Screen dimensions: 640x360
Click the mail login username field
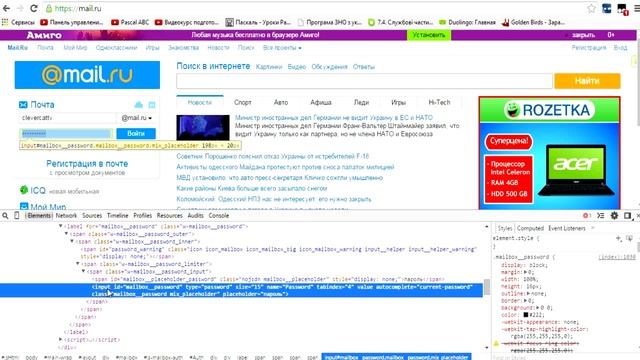tap(67, 118)
